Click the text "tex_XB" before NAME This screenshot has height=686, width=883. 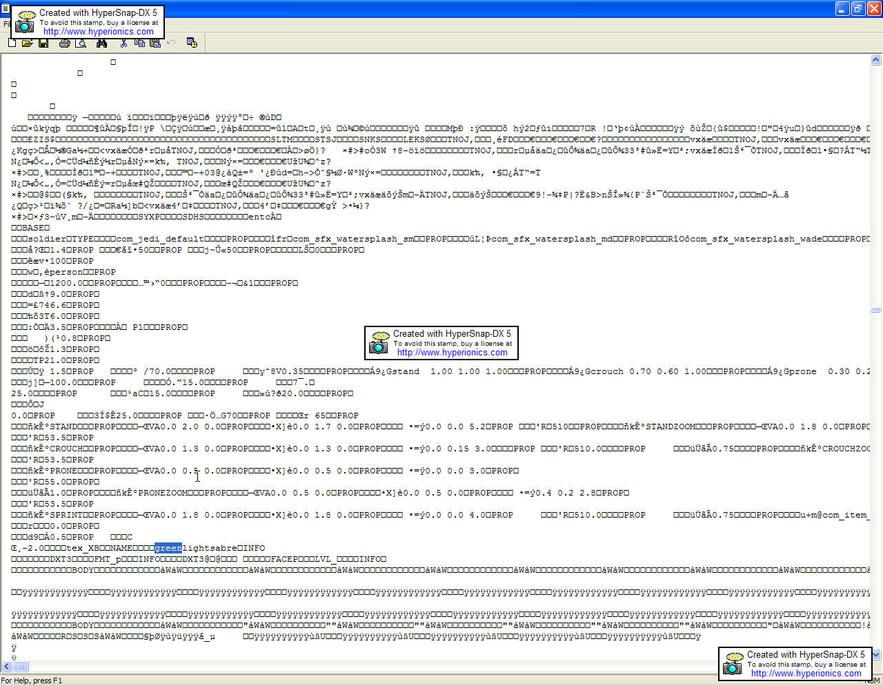click(83, 548)
